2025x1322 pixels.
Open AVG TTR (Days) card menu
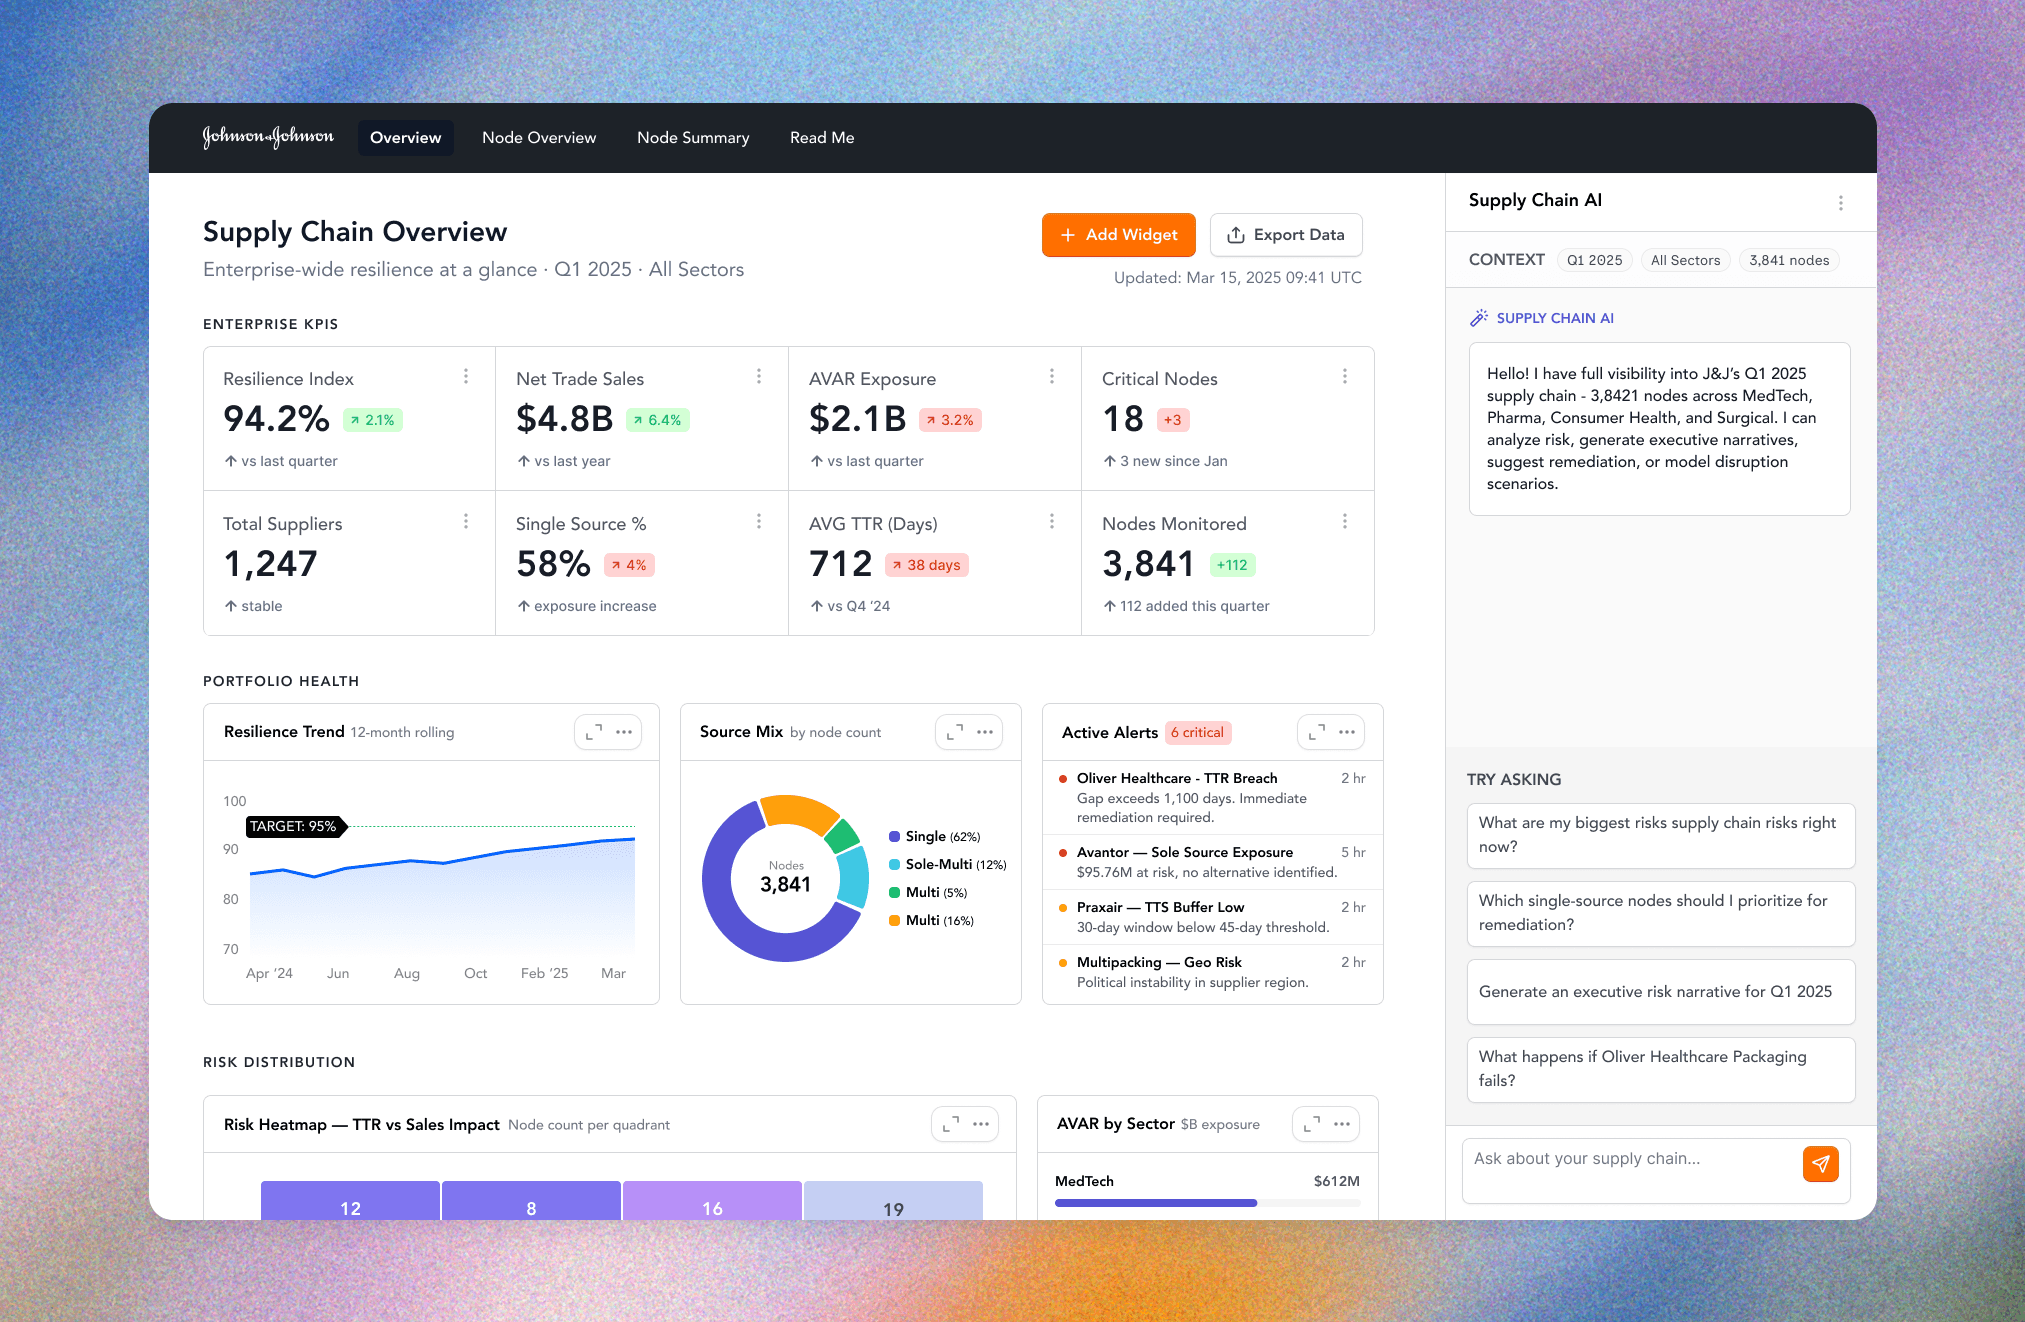tap(1051, 521)
